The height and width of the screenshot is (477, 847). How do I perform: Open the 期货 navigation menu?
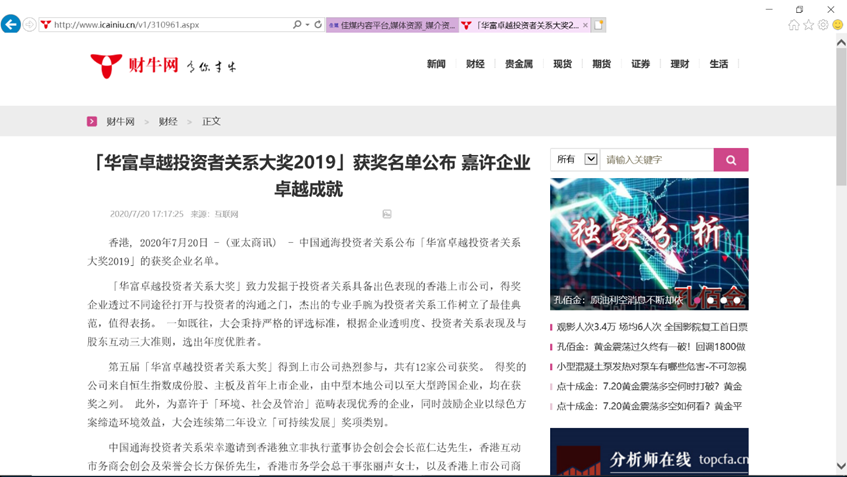point(601,64)
